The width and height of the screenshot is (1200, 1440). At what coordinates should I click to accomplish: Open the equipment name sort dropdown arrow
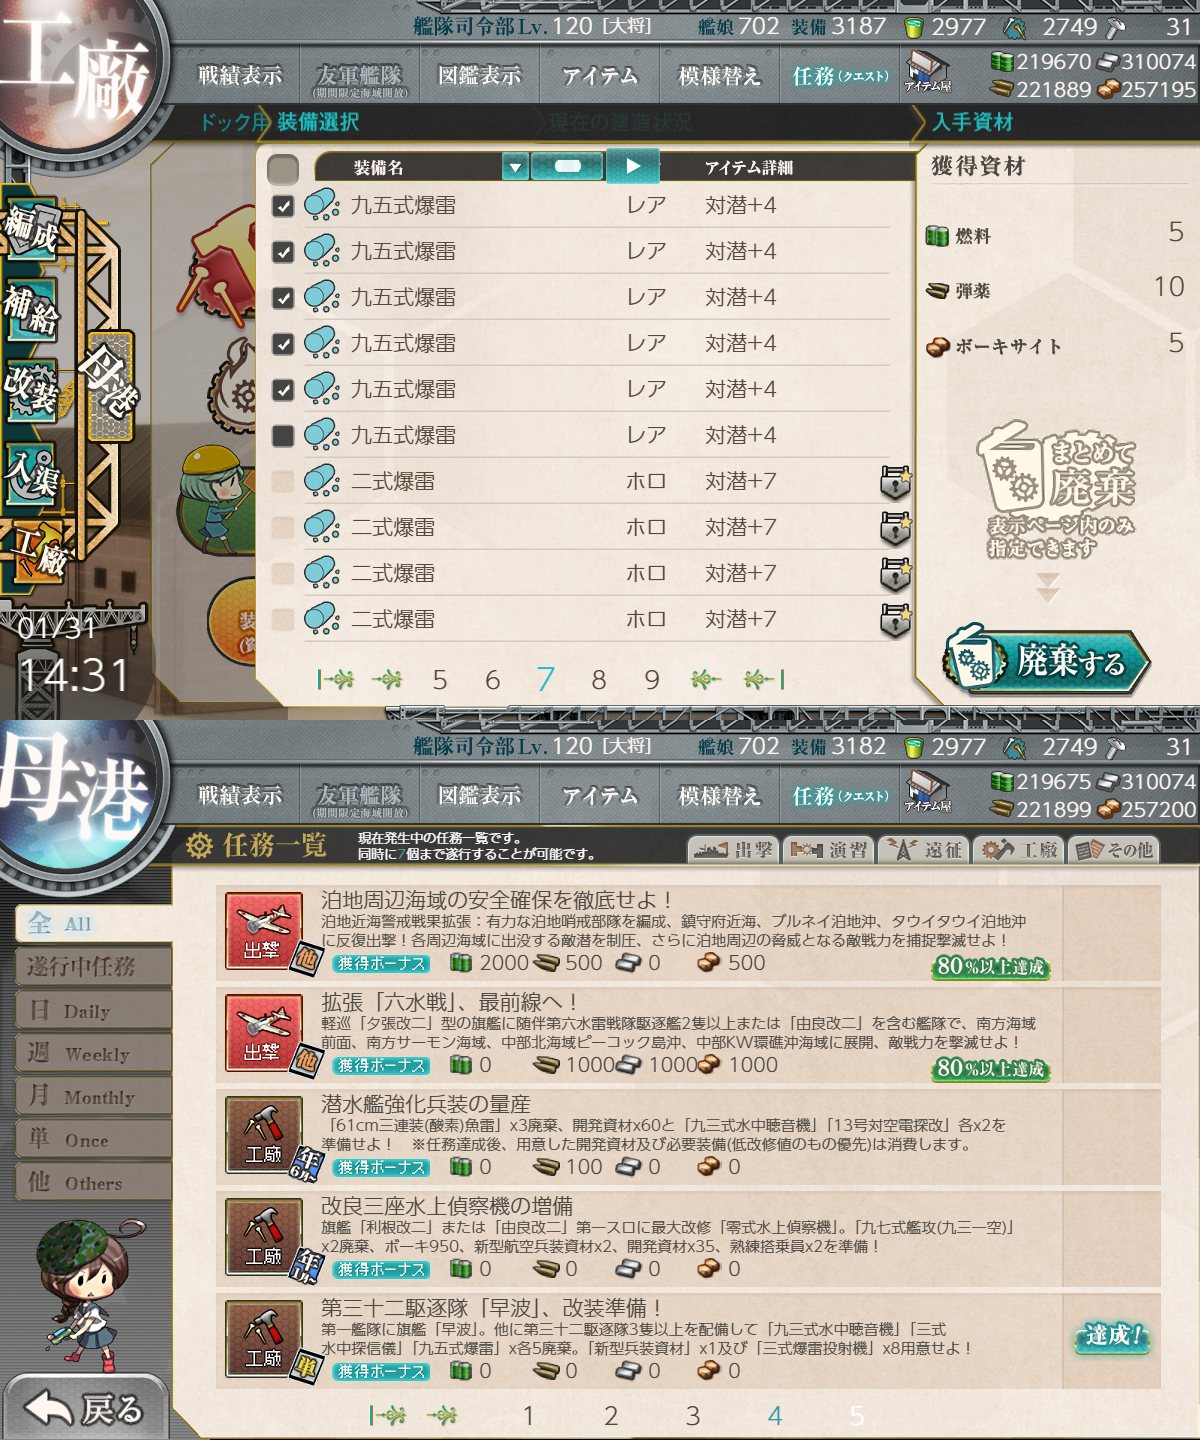[x=514, y=167]
